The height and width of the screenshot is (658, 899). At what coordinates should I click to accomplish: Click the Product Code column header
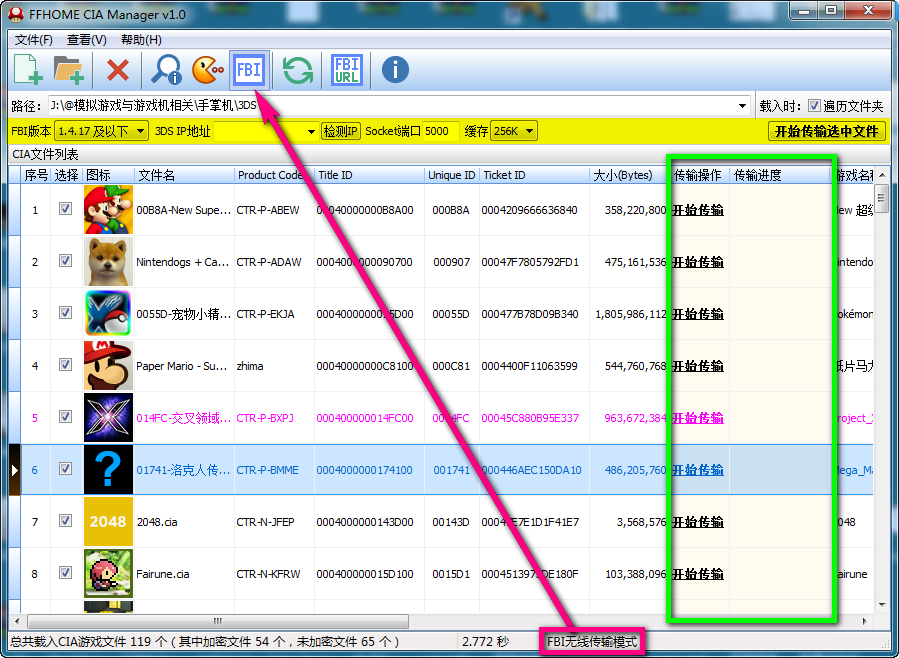tap(274, 175)
